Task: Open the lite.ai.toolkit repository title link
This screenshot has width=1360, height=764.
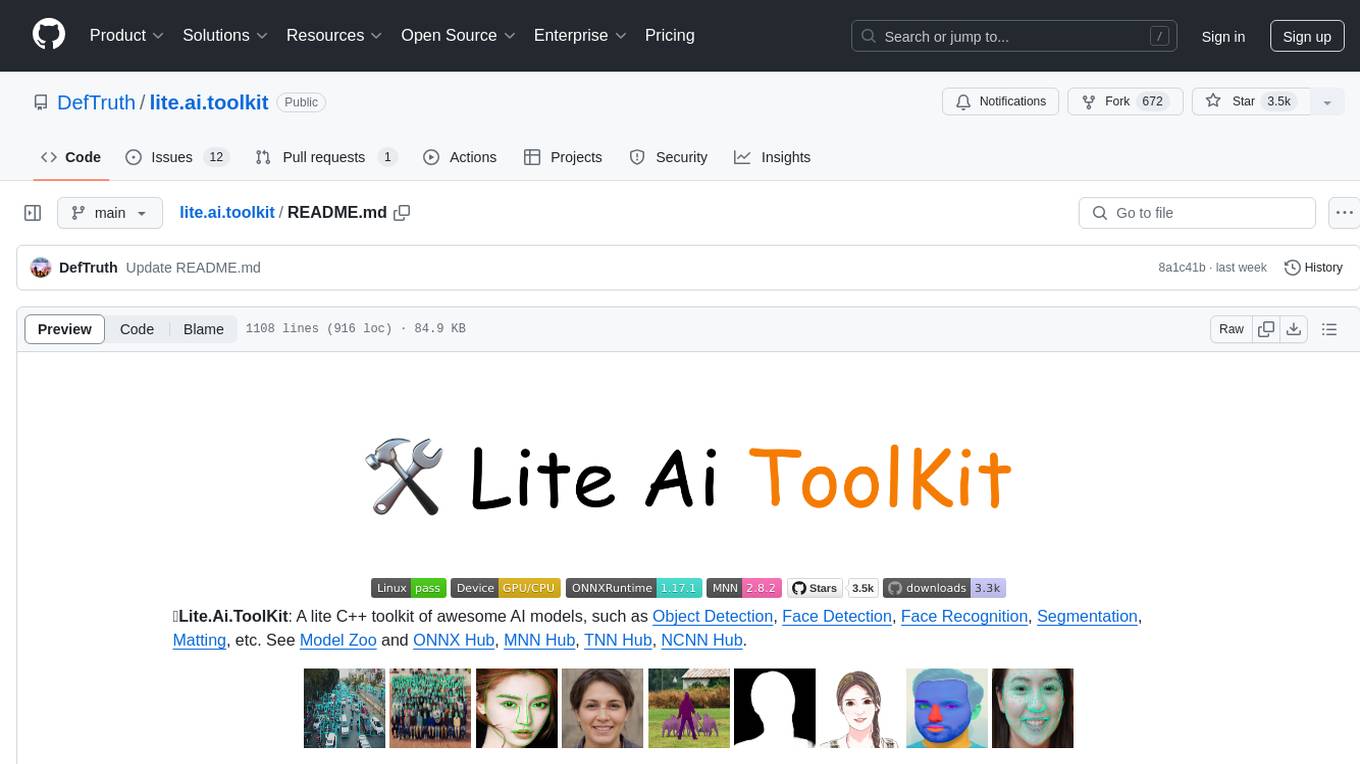Action: (209, 102)
